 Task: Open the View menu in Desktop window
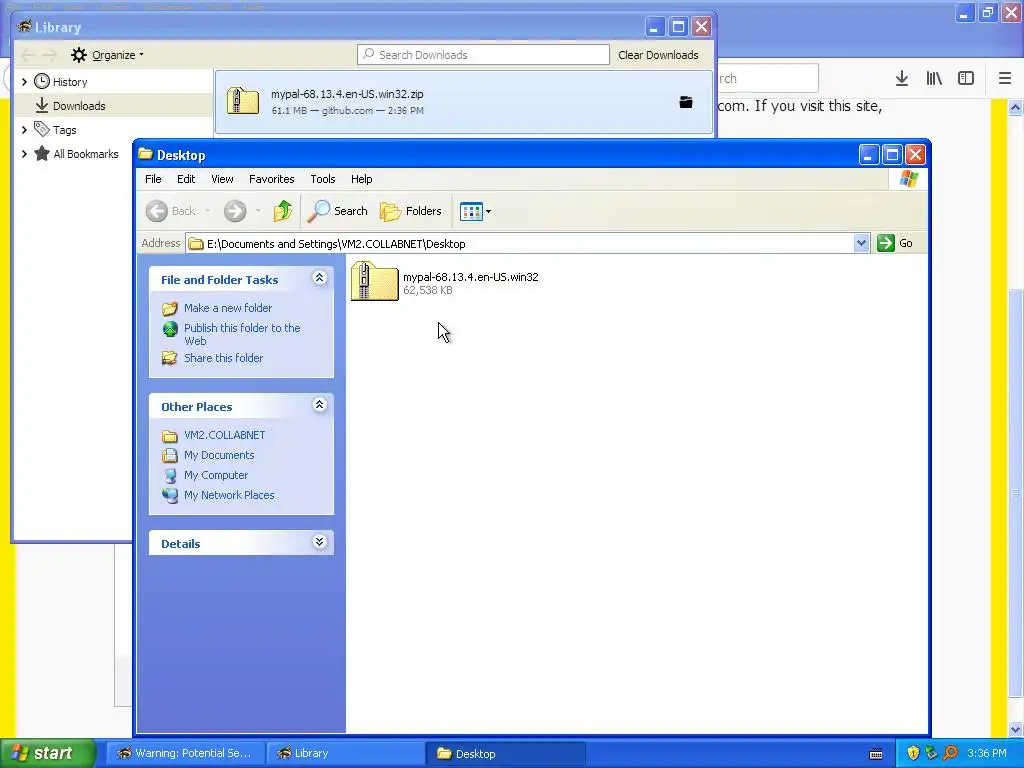point(222,179)
